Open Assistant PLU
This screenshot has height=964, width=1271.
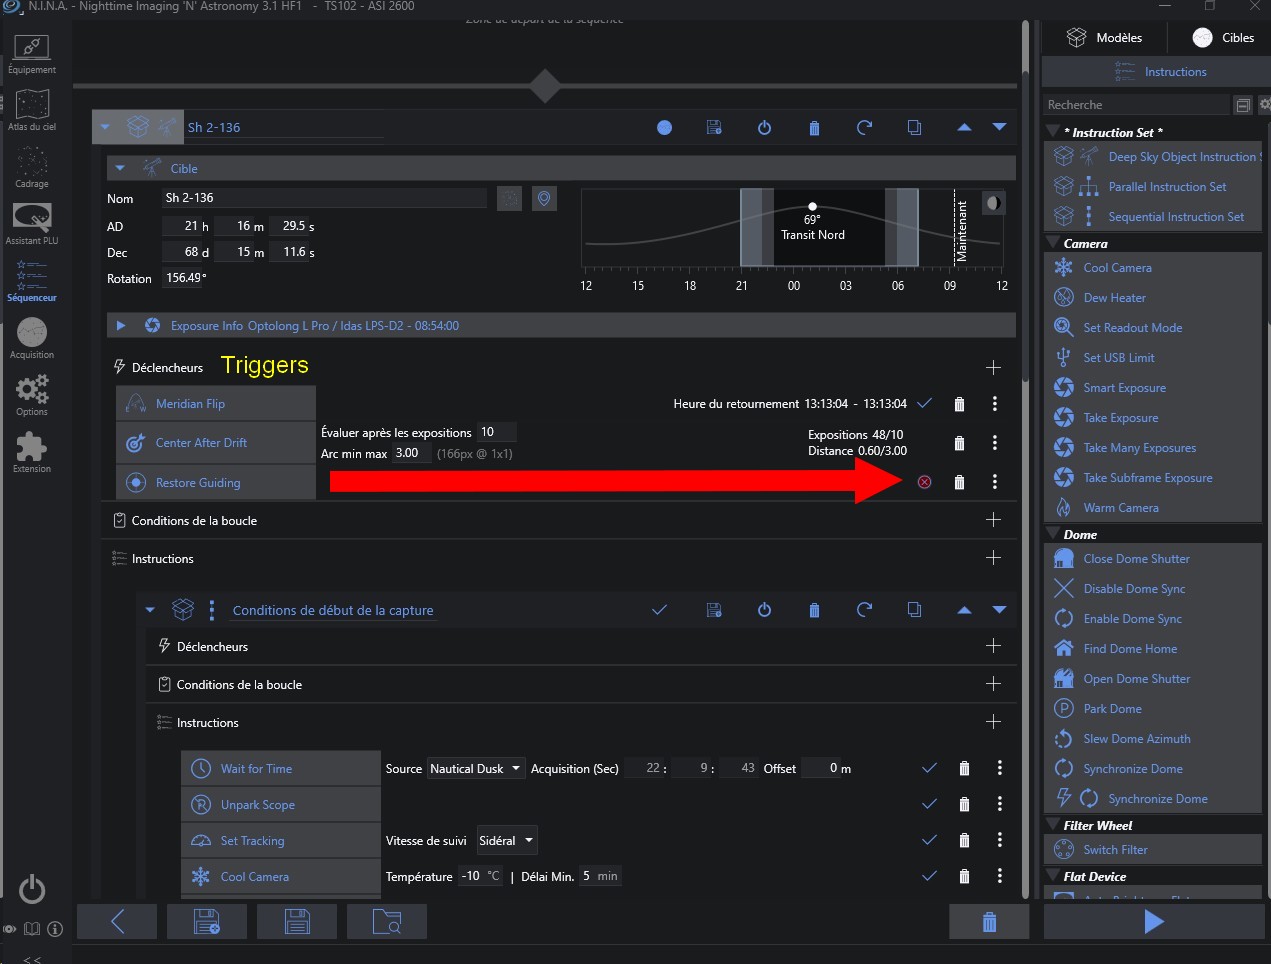[32, 225]
